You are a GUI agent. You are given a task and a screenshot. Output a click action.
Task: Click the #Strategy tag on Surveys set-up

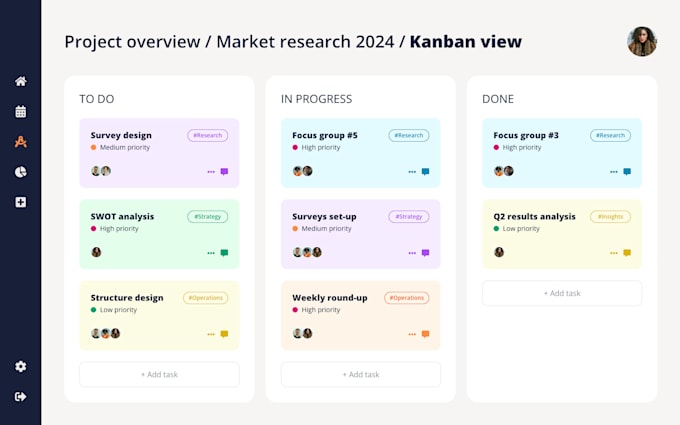(x=409, y=216)
